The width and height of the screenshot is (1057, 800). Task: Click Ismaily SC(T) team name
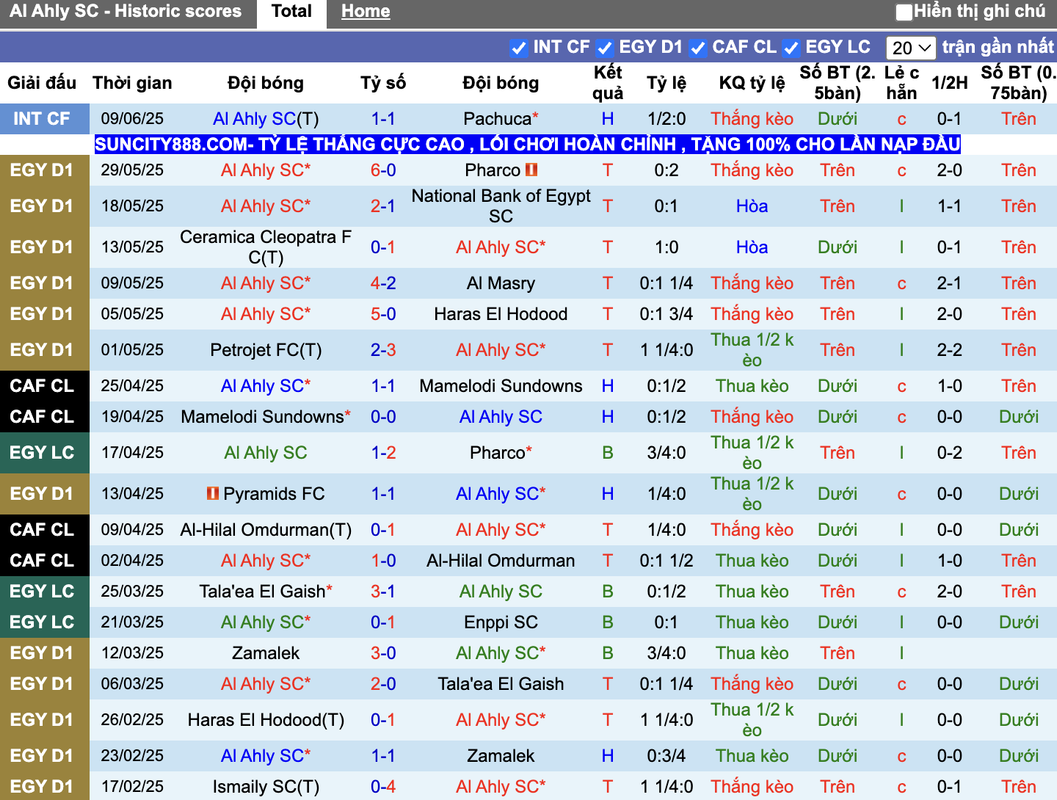coord(266,787)
